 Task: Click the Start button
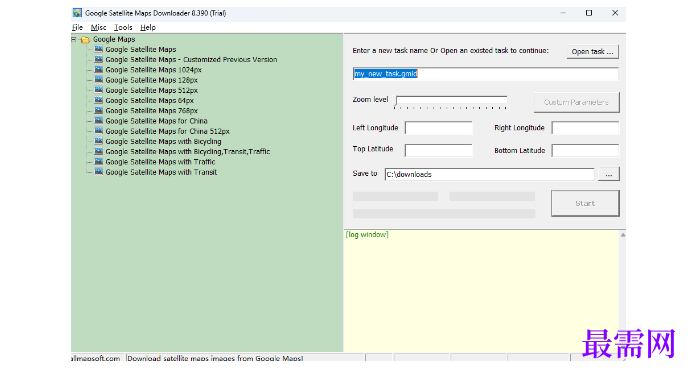click(585, 203)
